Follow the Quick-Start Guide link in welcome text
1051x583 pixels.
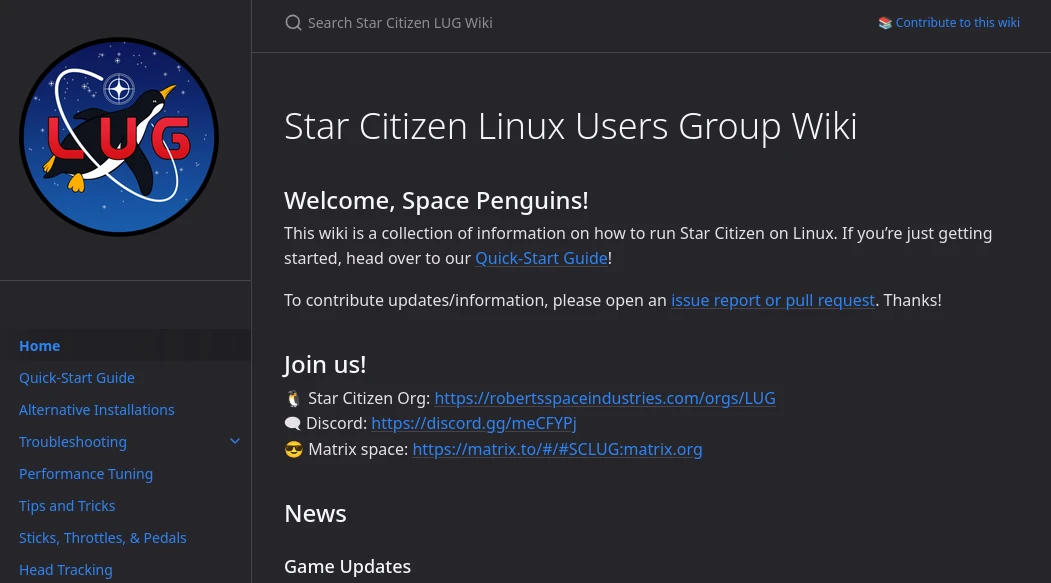pos(541,258)
